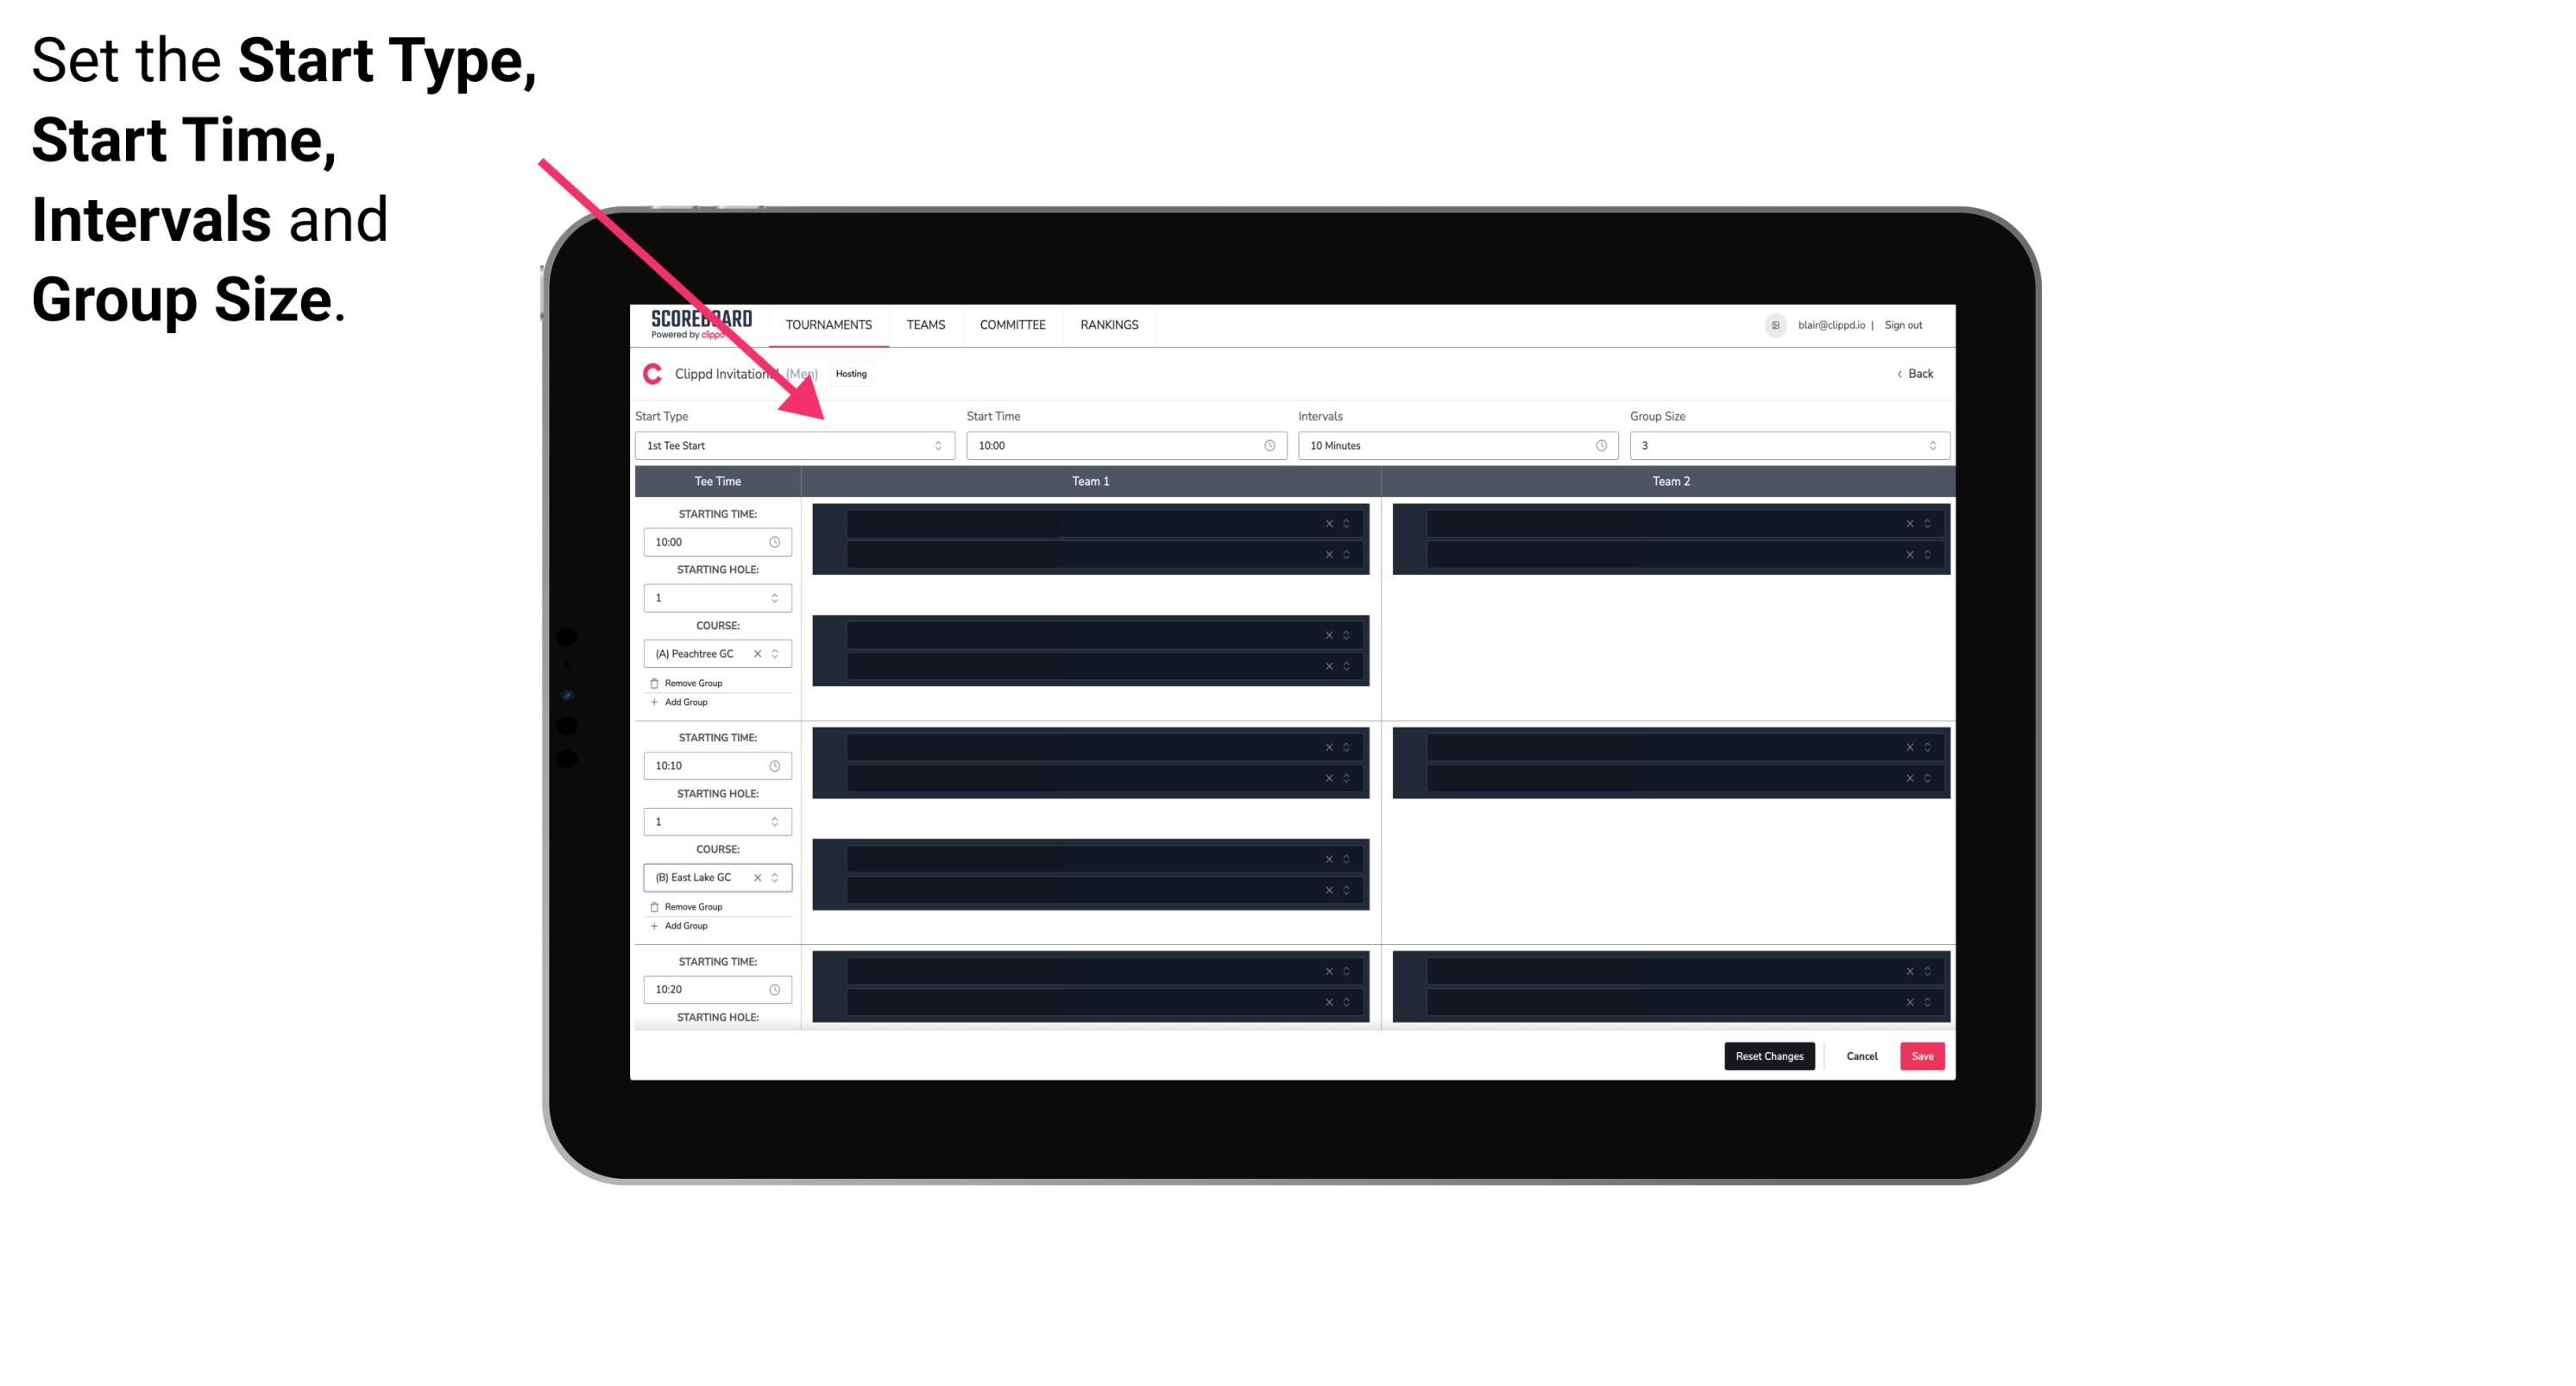Switch to the TOURNAMENTS tab
This screenshot has height=1386, width=2576.
click(x=829, y=324)
